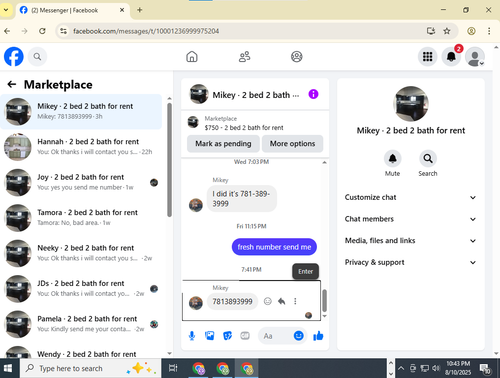Click More options button
Image resolution: width=500 pixels, height=378 pixels.
[292, 144]
